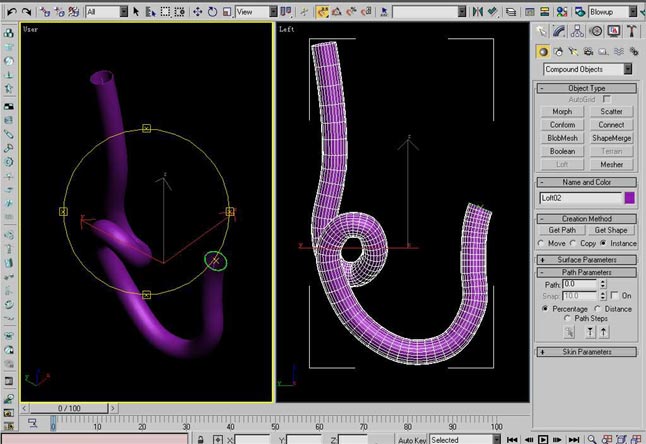The height and width of the screenshot is (444, 646).
Task: Toggle the Angle Snap tool
Action: pyautogui.click(x=337, y=12)
